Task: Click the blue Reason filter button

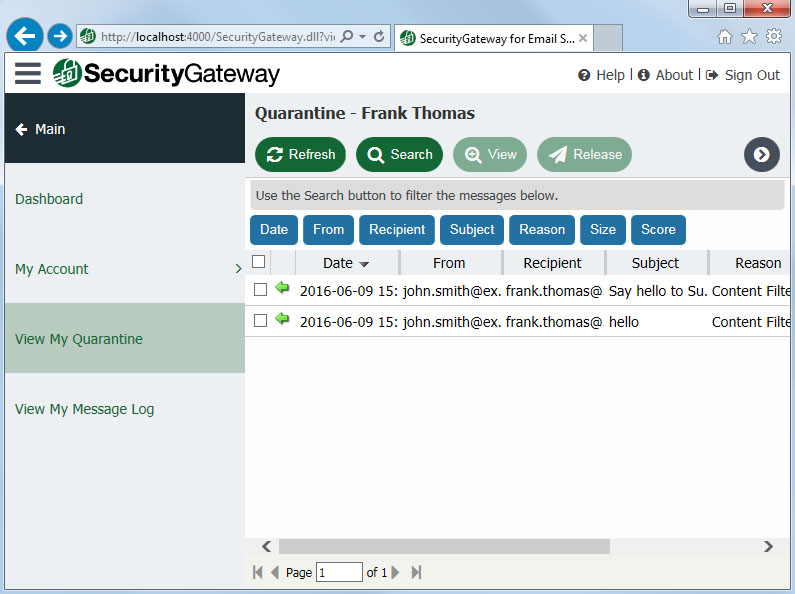Action: click(x=542, y=230)
